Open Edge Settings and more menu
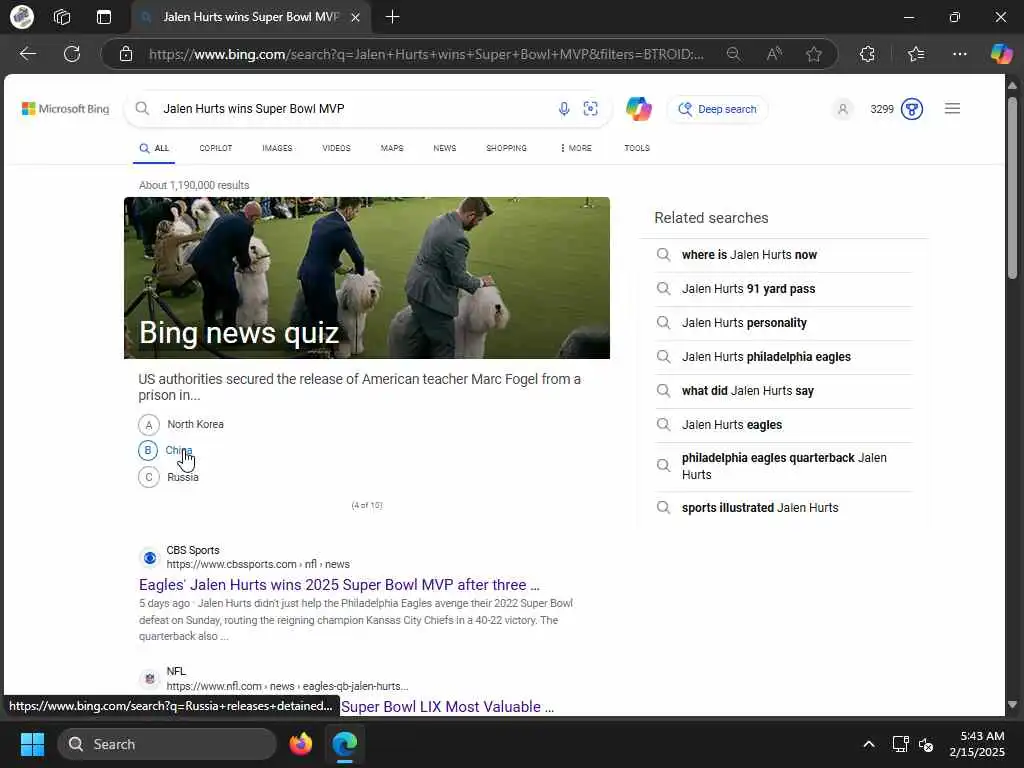This screenshot has width=1024, height=768. pyautogui.click(x=959, y=54)
